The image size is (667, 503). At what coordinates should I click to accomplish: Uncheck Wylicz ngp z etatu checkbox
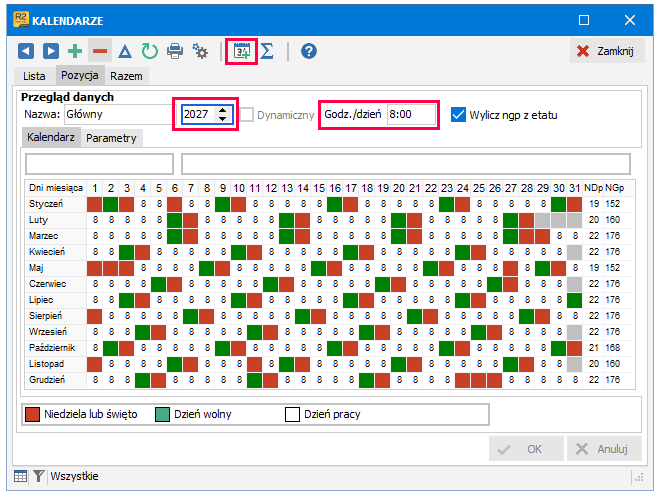[x=458, y=115]
